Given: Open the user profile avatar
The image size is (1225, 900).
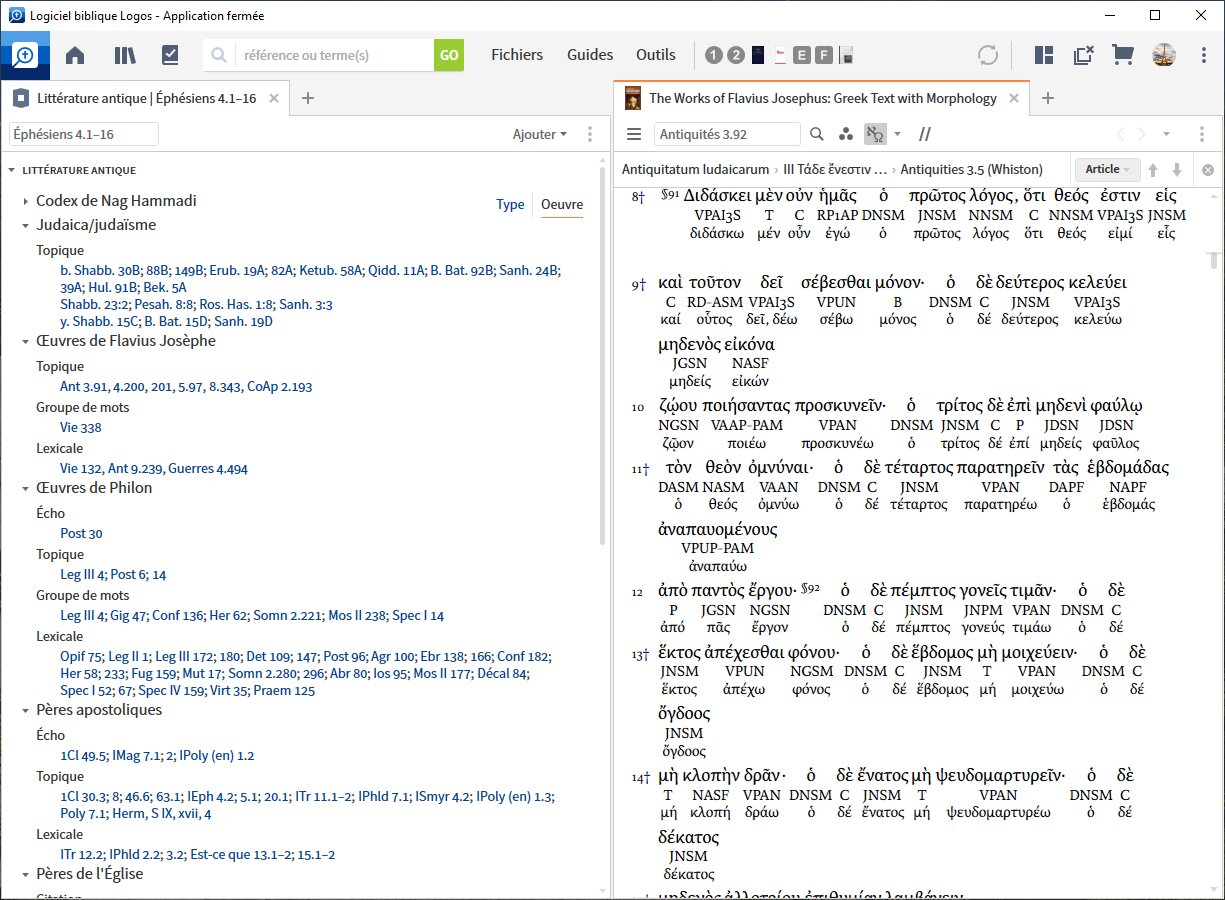Looking at the screenshot, I should [1163, 55].
